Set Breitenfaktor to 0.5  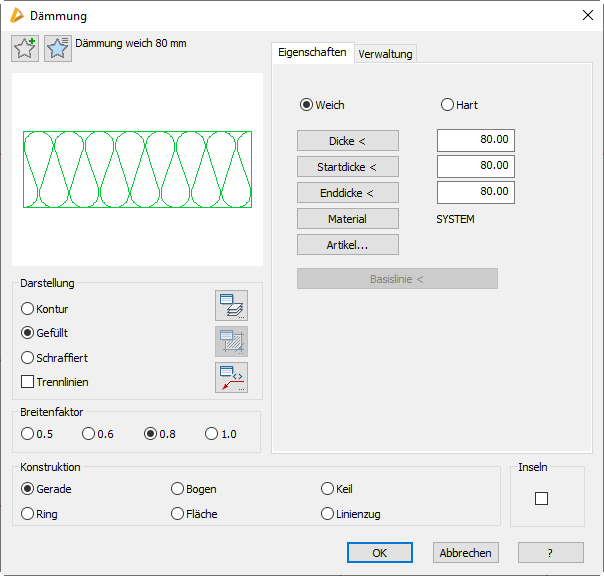coord(28,434)
